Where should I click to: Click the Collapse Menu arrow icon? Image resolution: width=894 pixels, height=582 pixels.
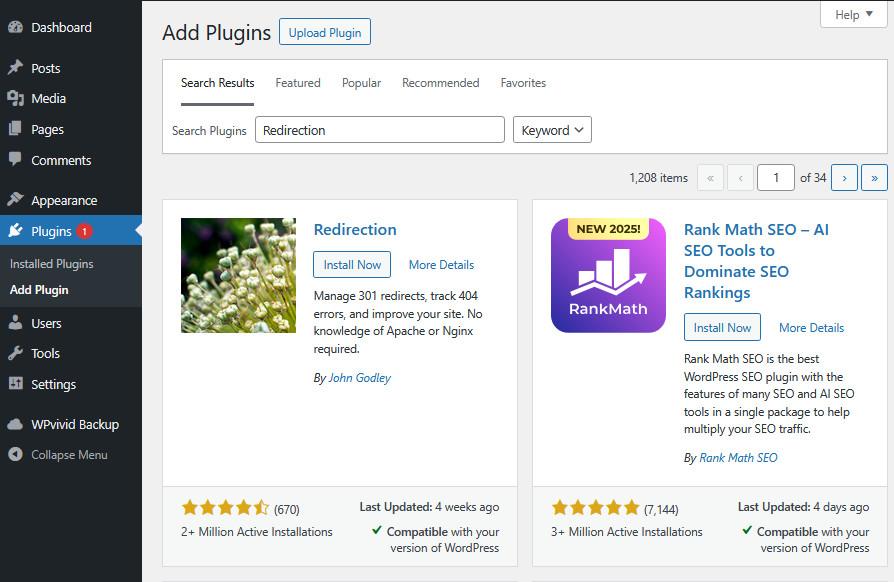click(x=15, y=454)
